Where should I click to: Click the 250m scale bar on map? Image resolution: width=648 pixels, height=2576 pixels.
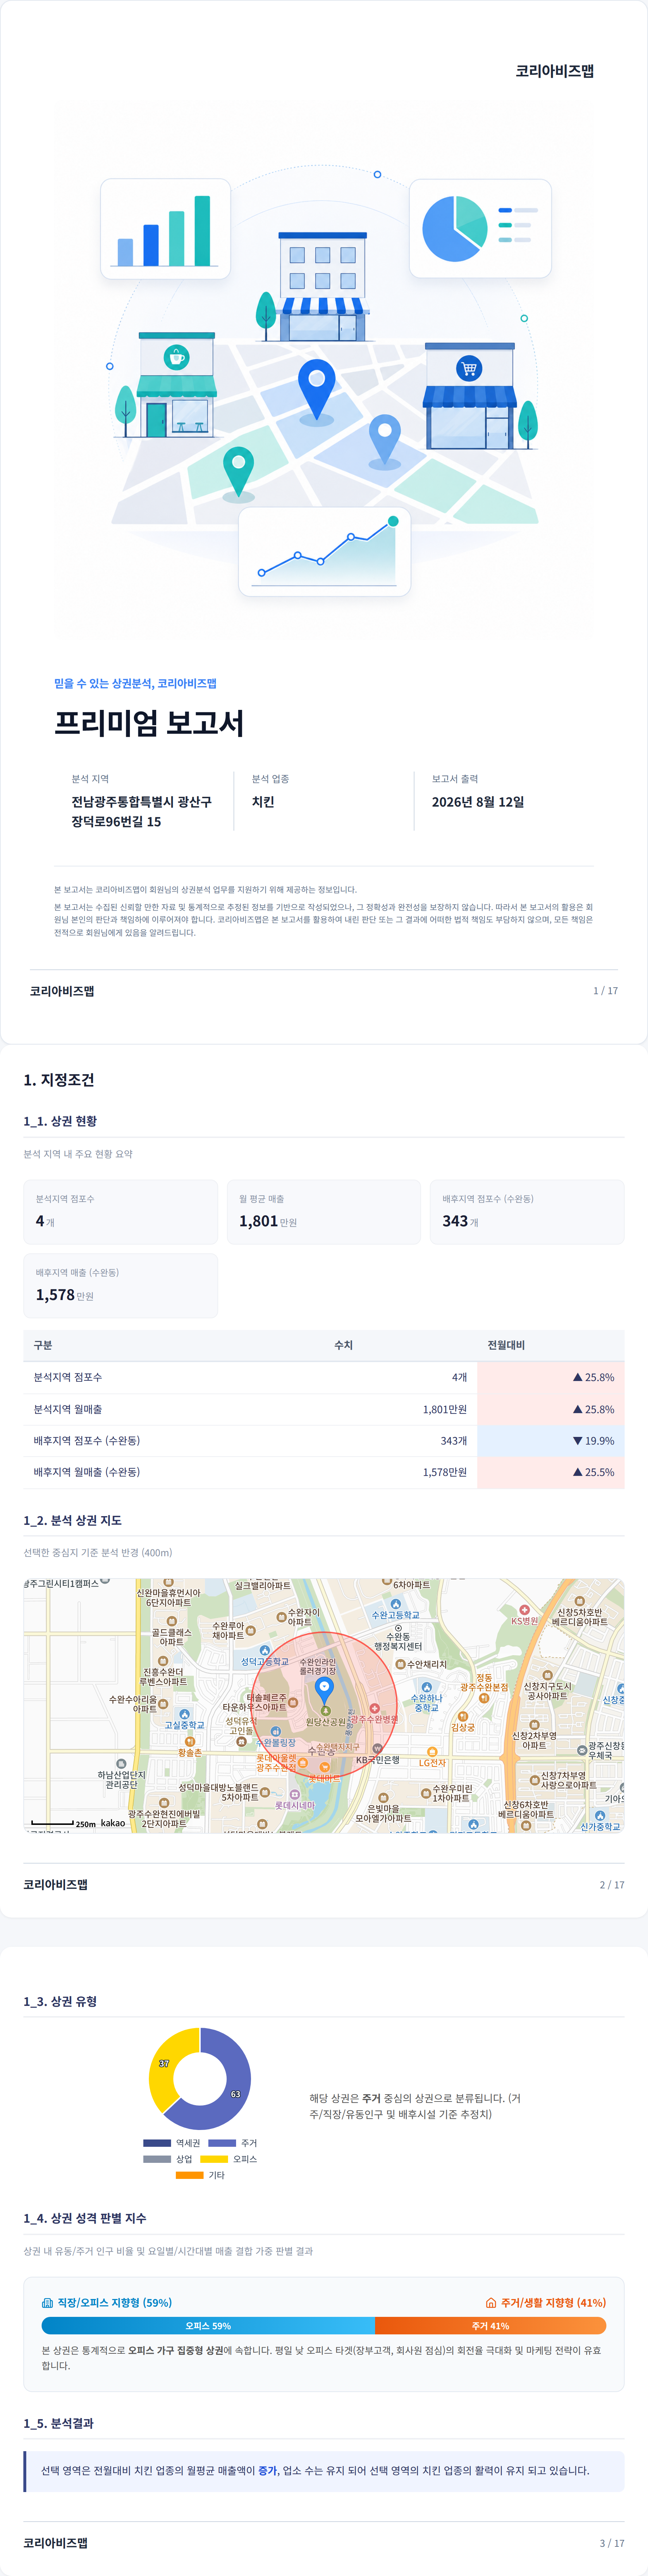click(x=52, y=1823)
